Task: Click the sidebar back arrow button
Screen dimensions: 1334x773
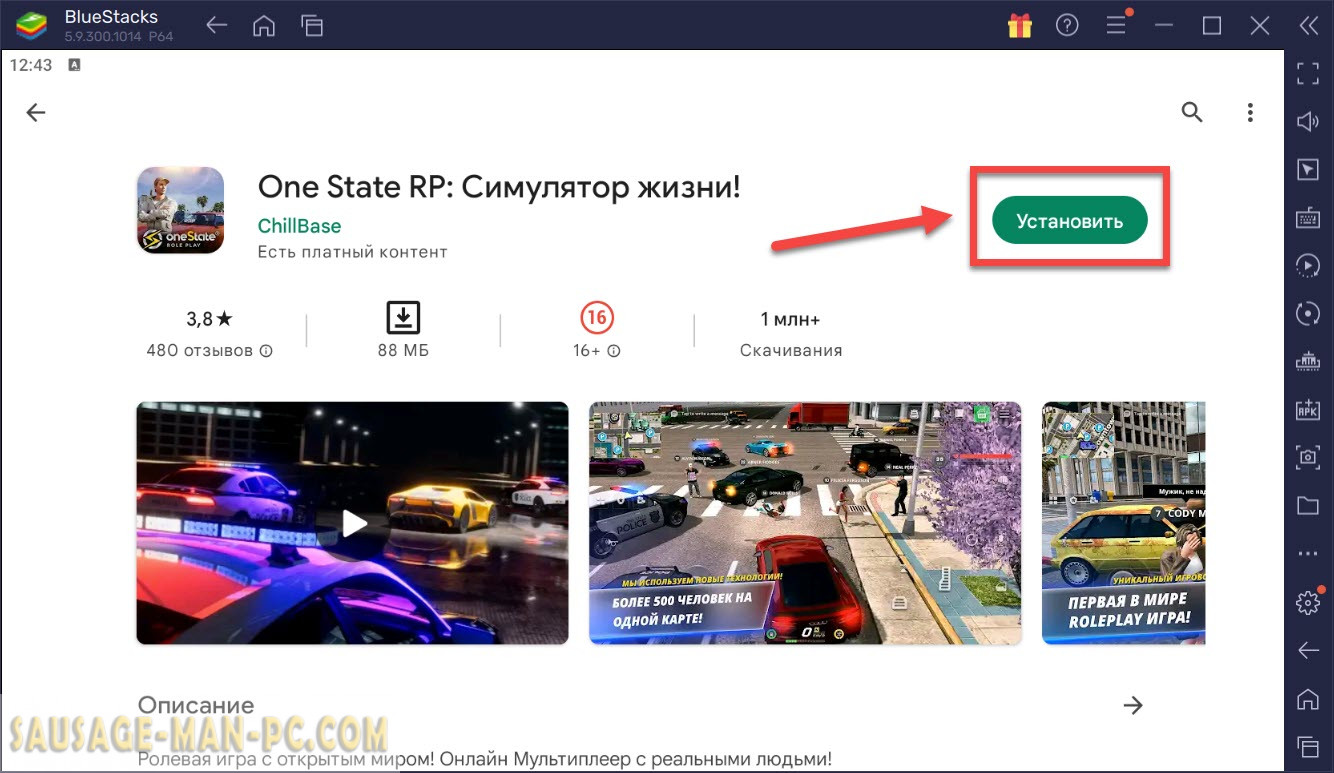Action: [1307, 650]
